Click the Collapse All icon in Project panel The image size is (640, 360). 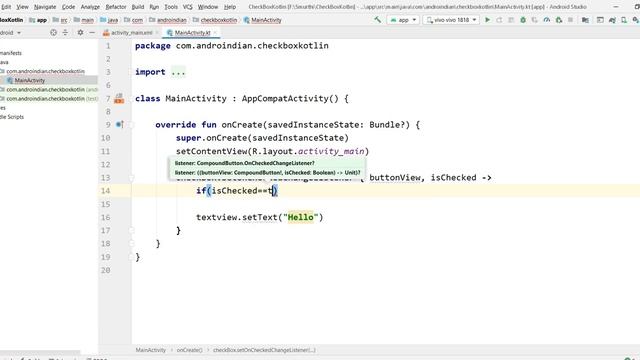pyautogui.click(x=65, y=32)
